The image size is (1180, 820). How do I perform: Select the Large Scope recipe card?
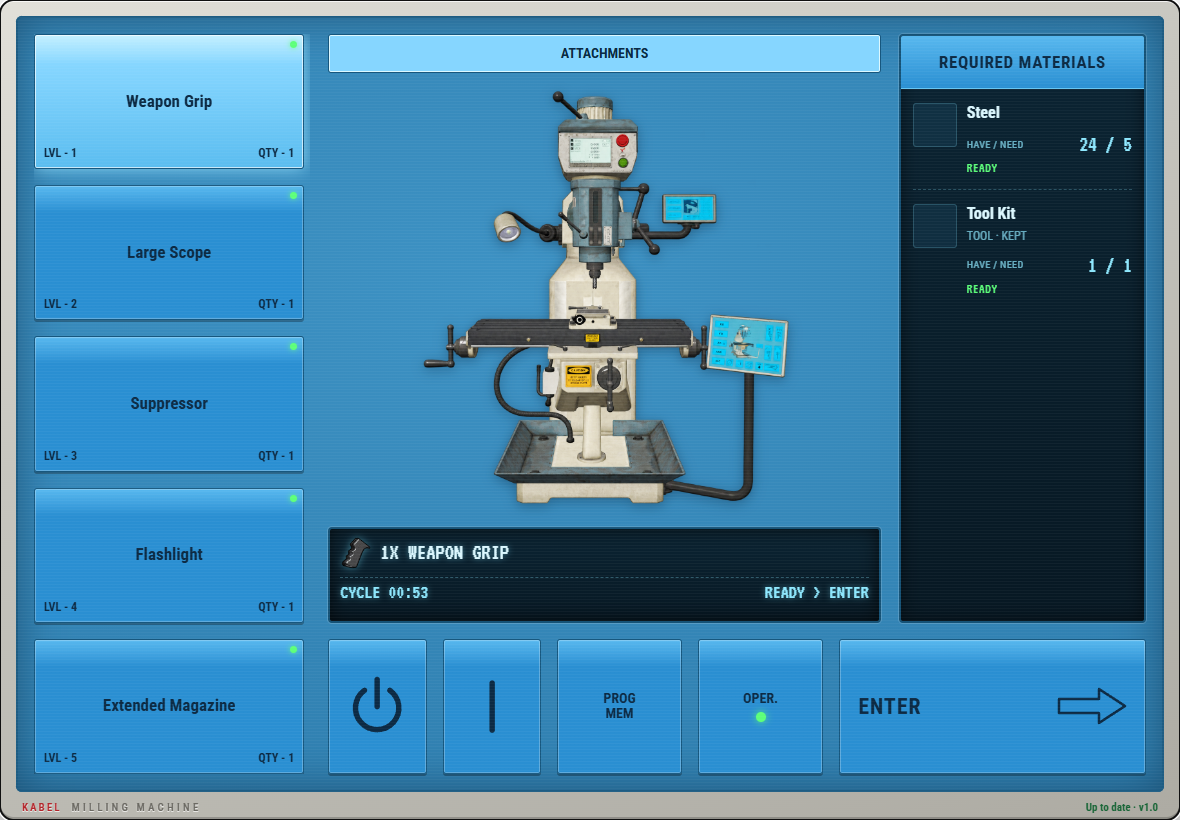click(x=169, y=253)
